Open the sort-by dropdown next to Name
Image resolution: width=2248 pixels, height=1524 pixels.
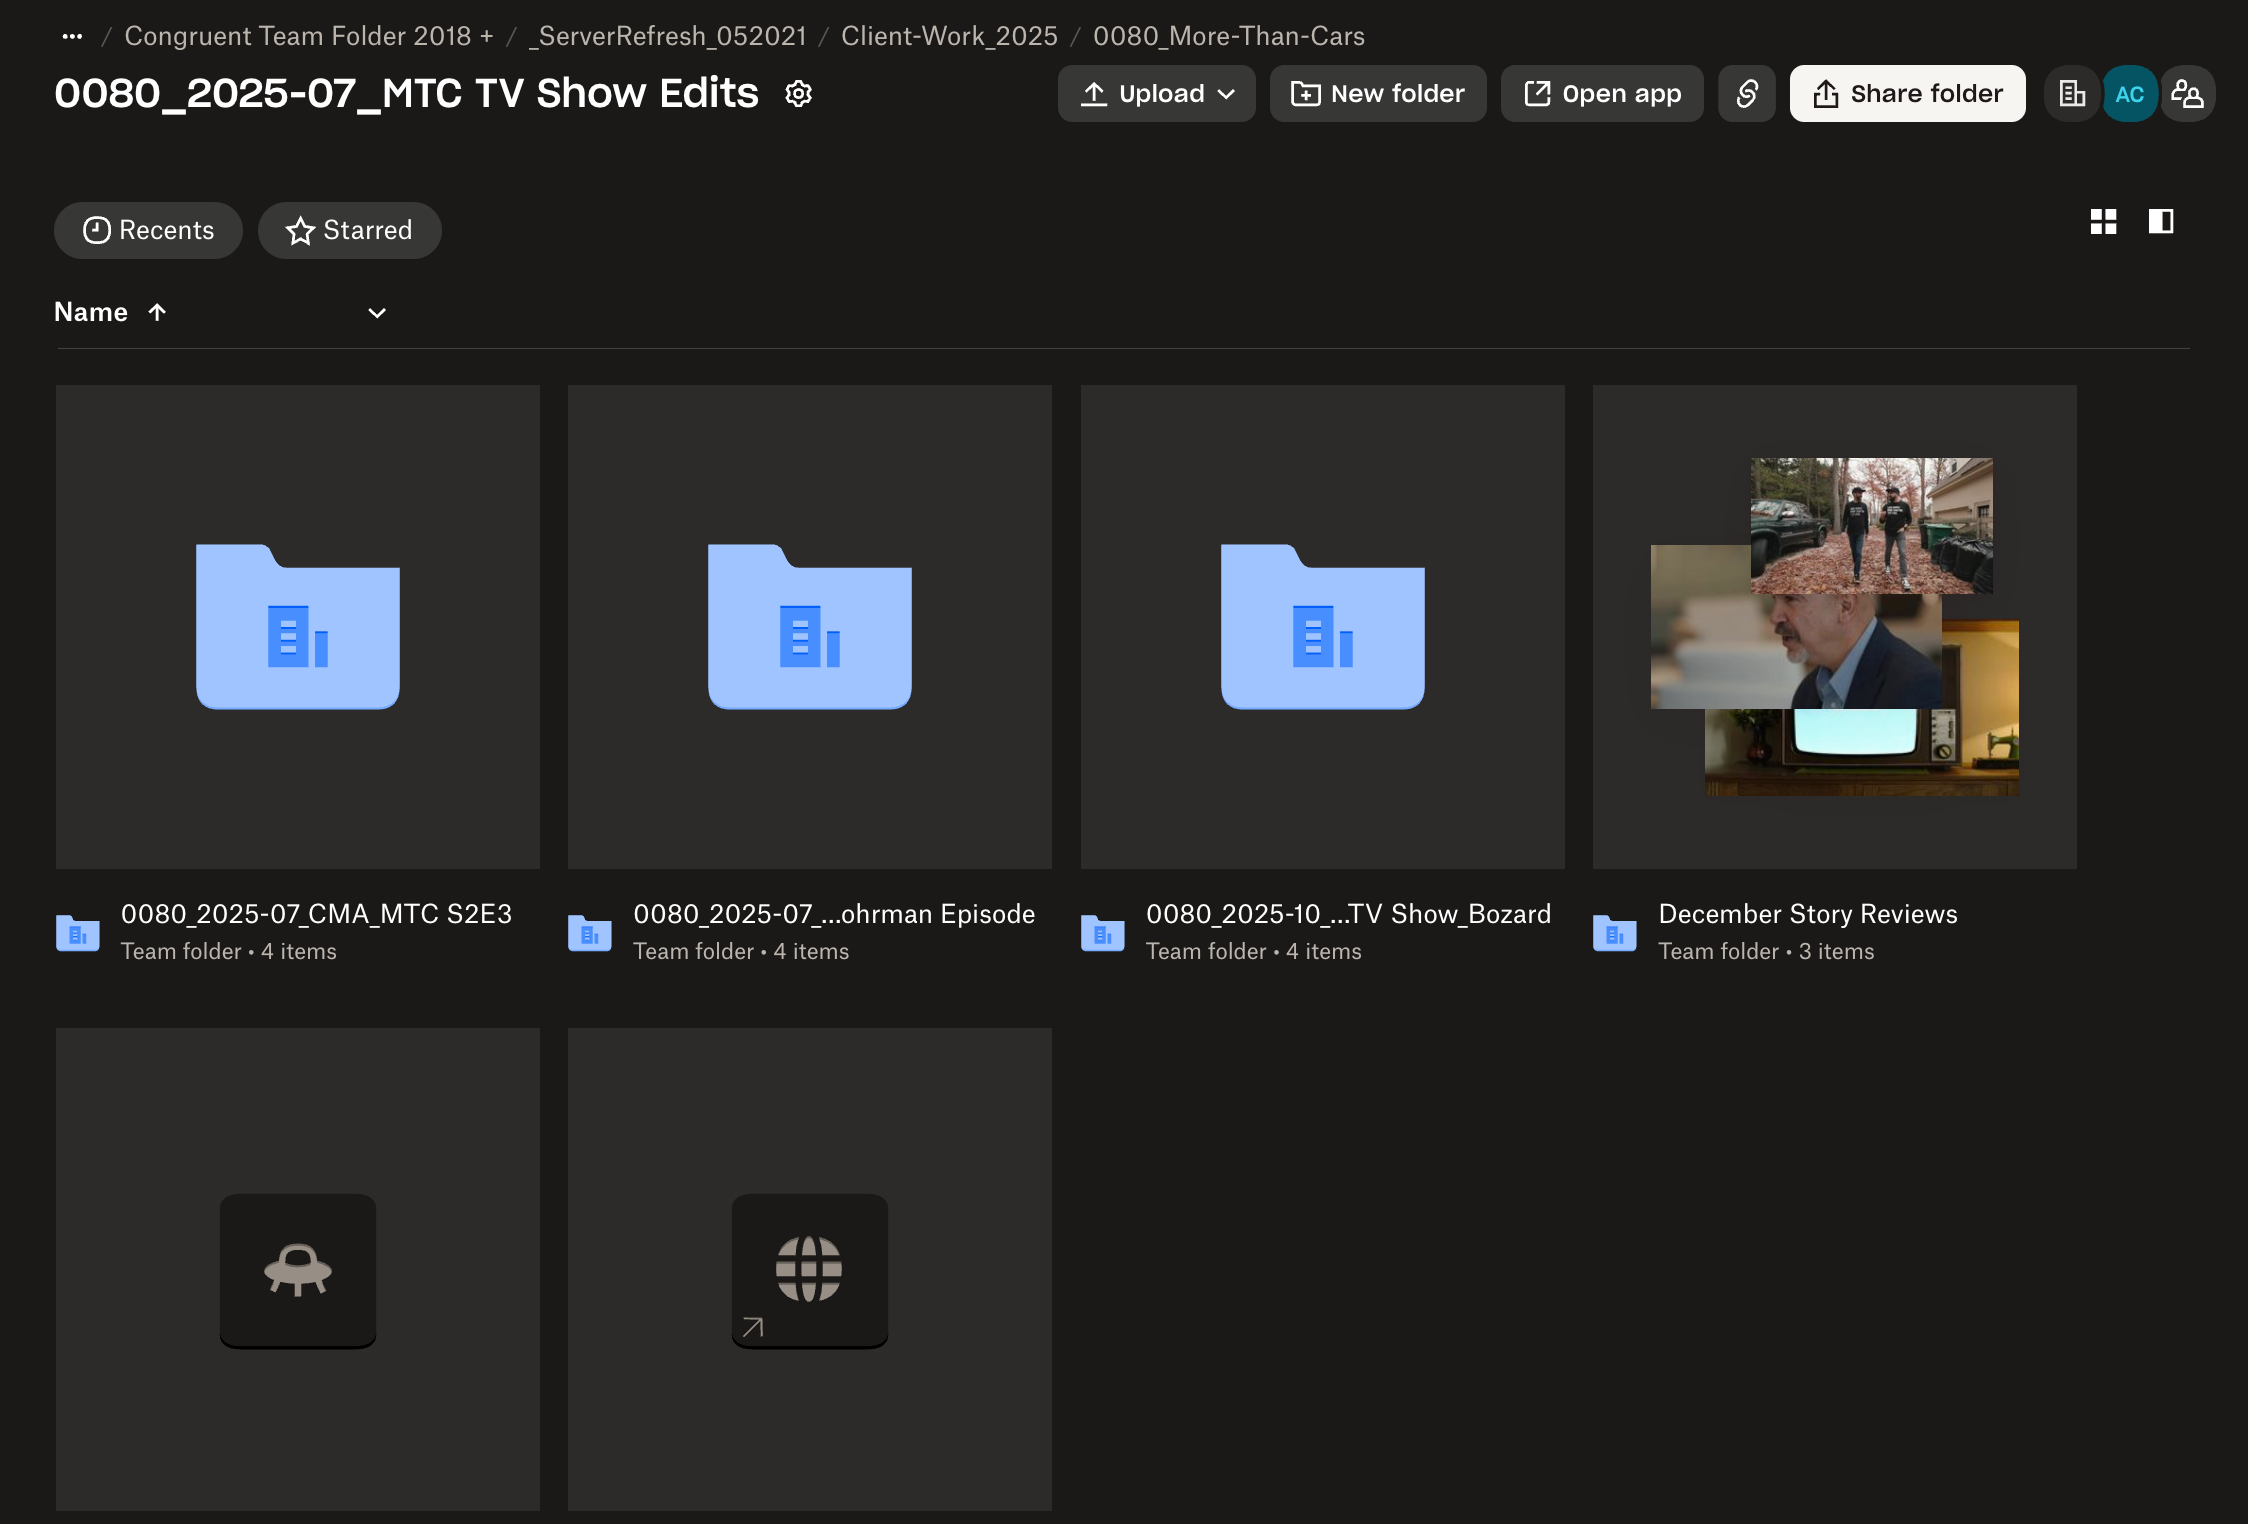[376, 313]
